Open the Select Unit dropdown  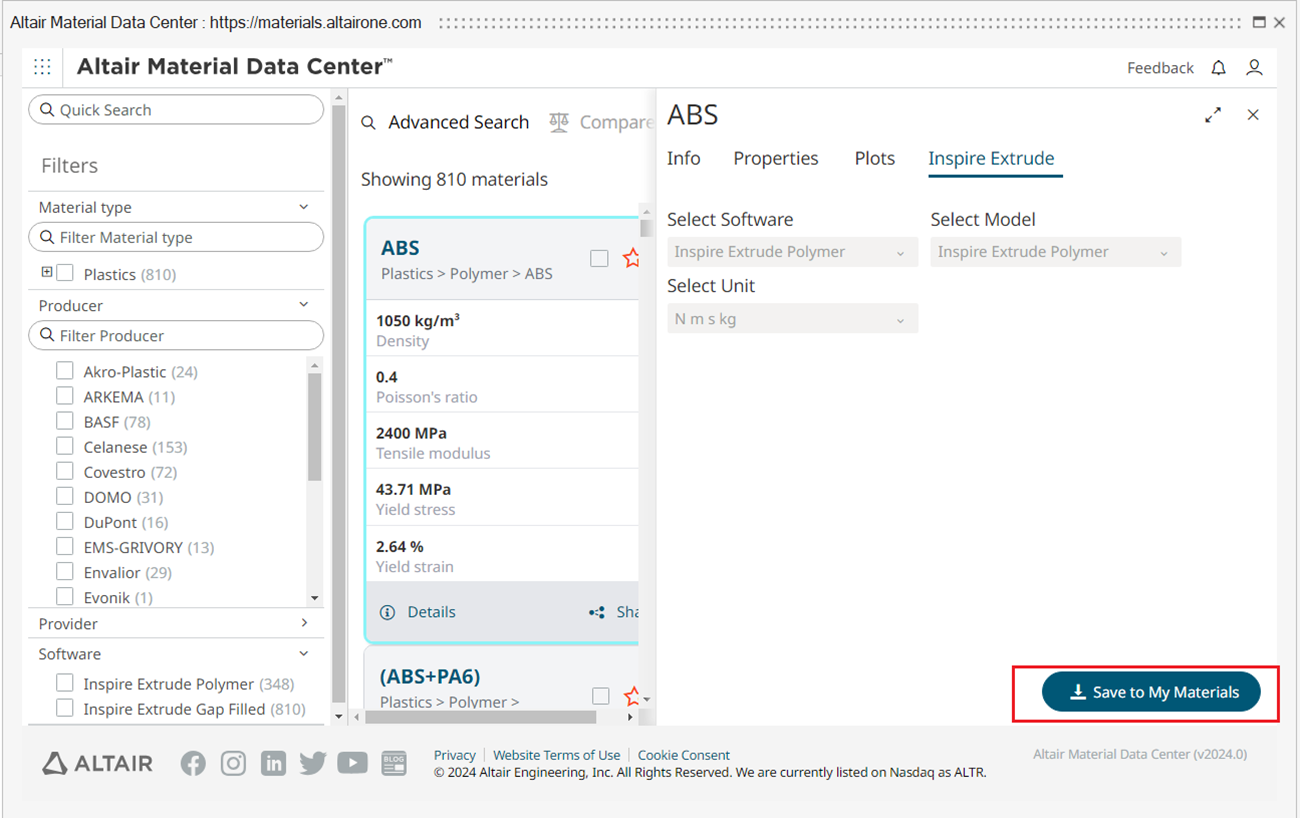[792, 319]
